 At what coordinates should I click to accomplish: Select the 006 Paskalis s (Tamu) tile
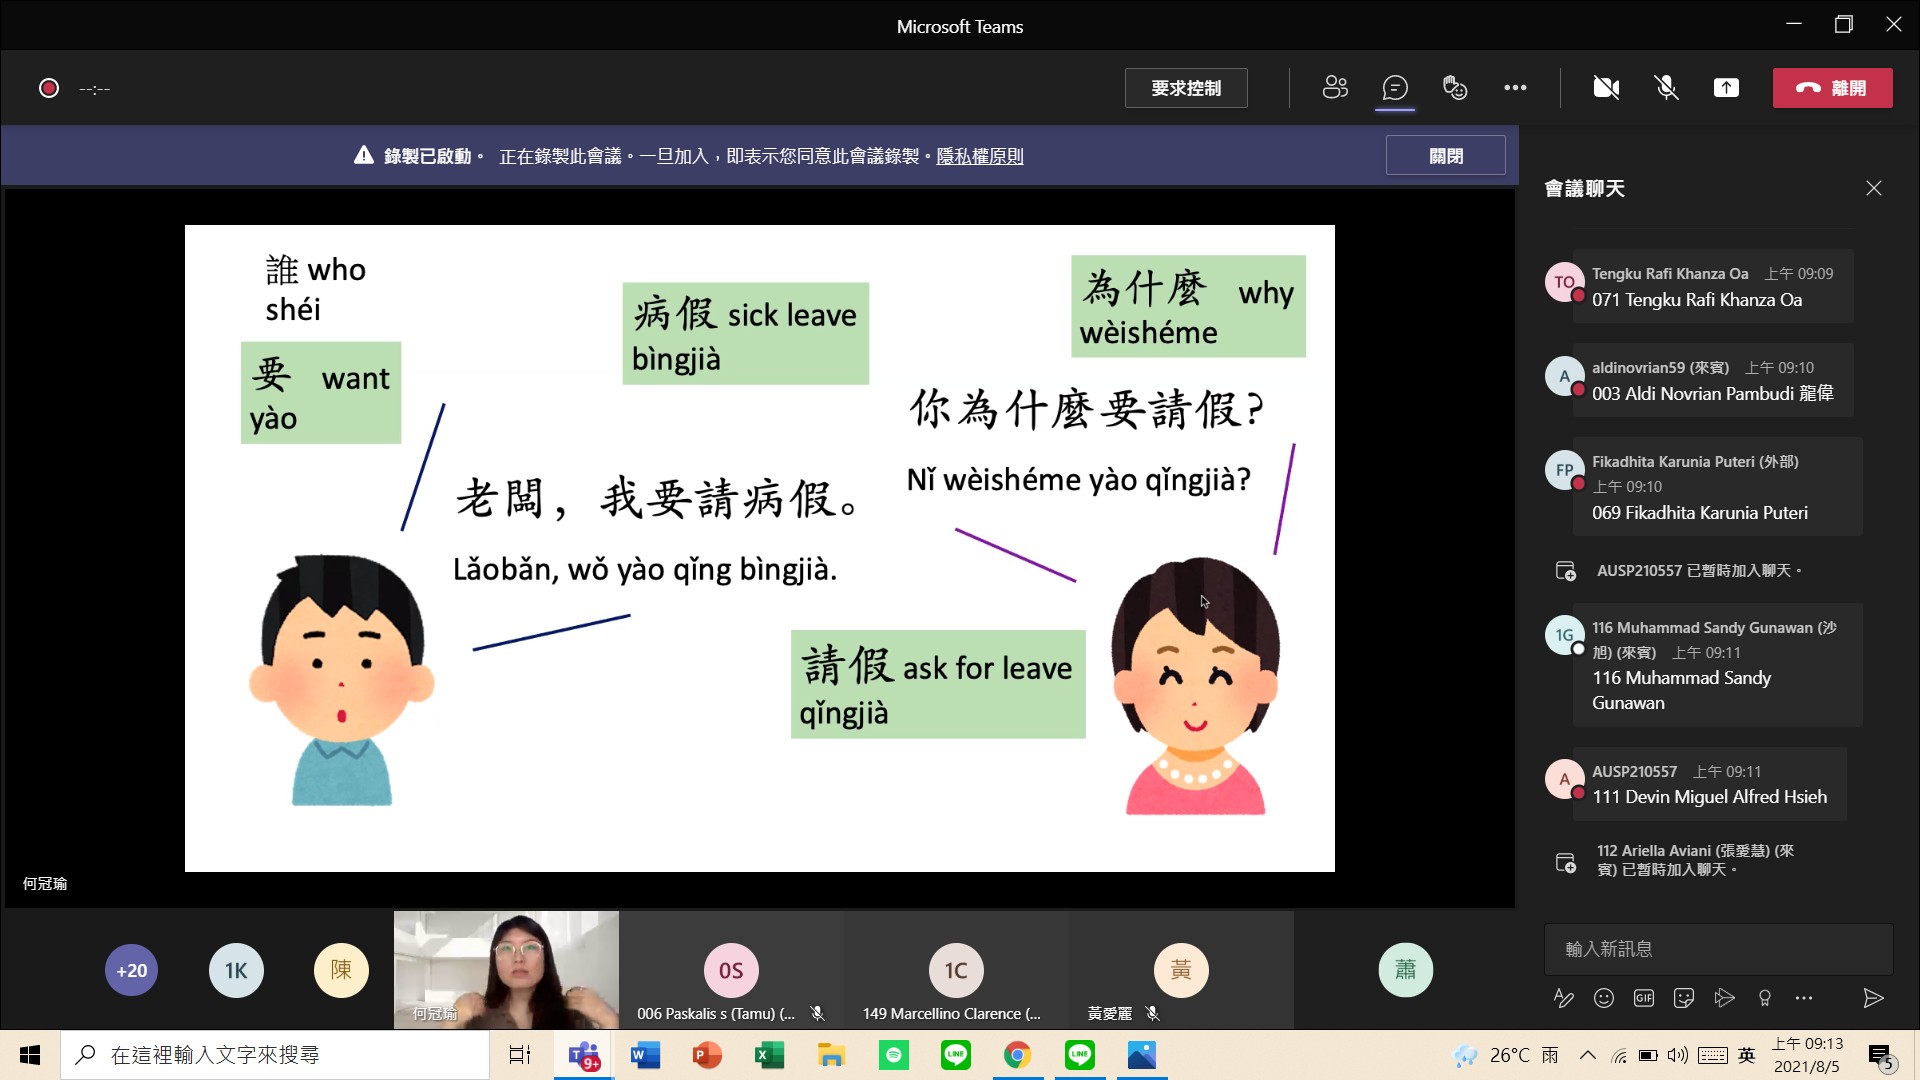pyautogui.click(x=731, y=969)
